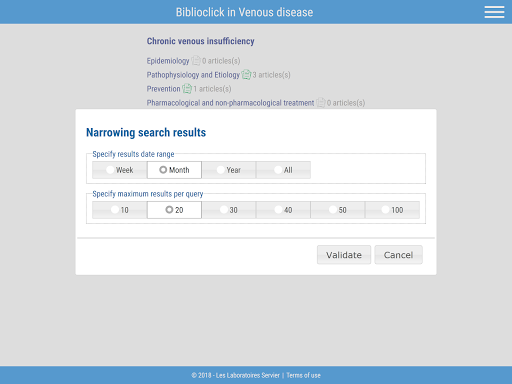Image resolution: width=512 pixels, height=384 pixels.
Task: Click the Pharmacological treatment articles document icon
Action: [x=321, y=103]
